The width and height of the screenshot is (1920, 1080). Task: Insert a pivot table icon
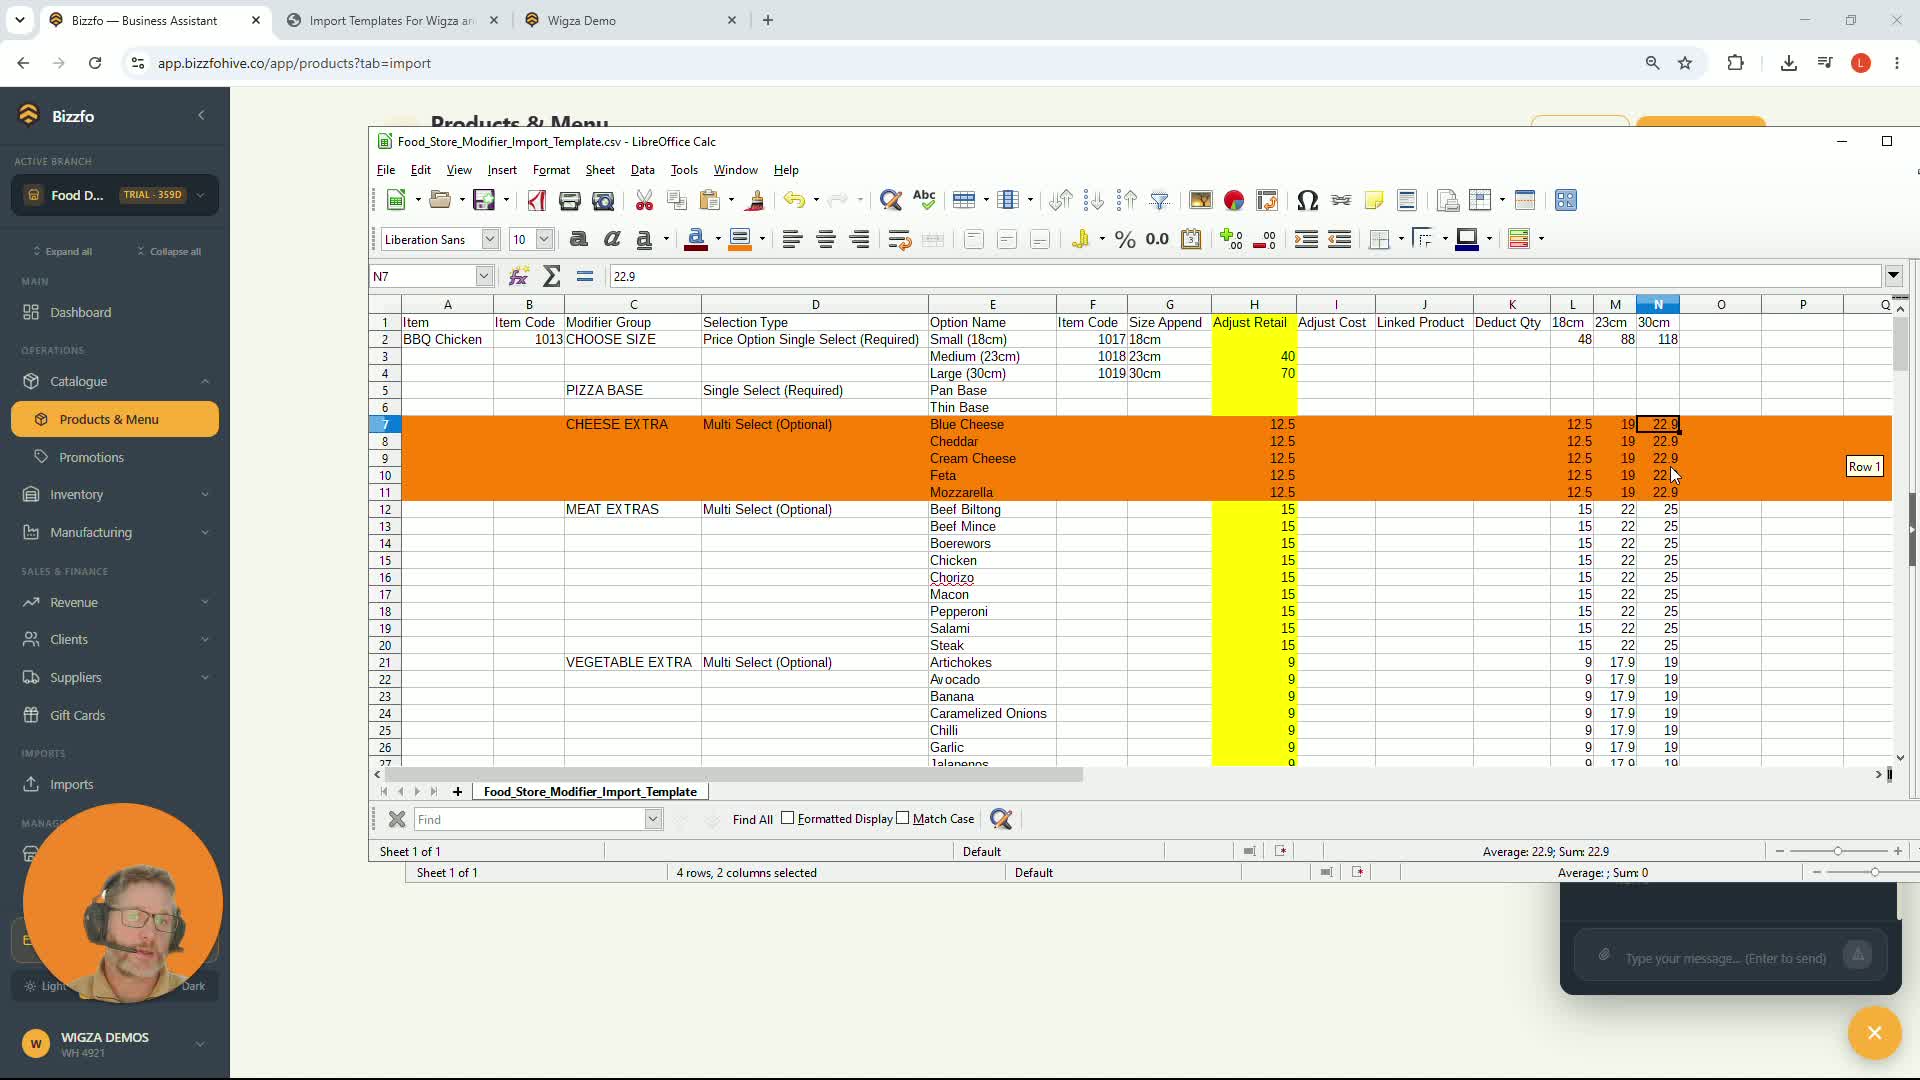pyautogui.click(x=1267, y=201)
